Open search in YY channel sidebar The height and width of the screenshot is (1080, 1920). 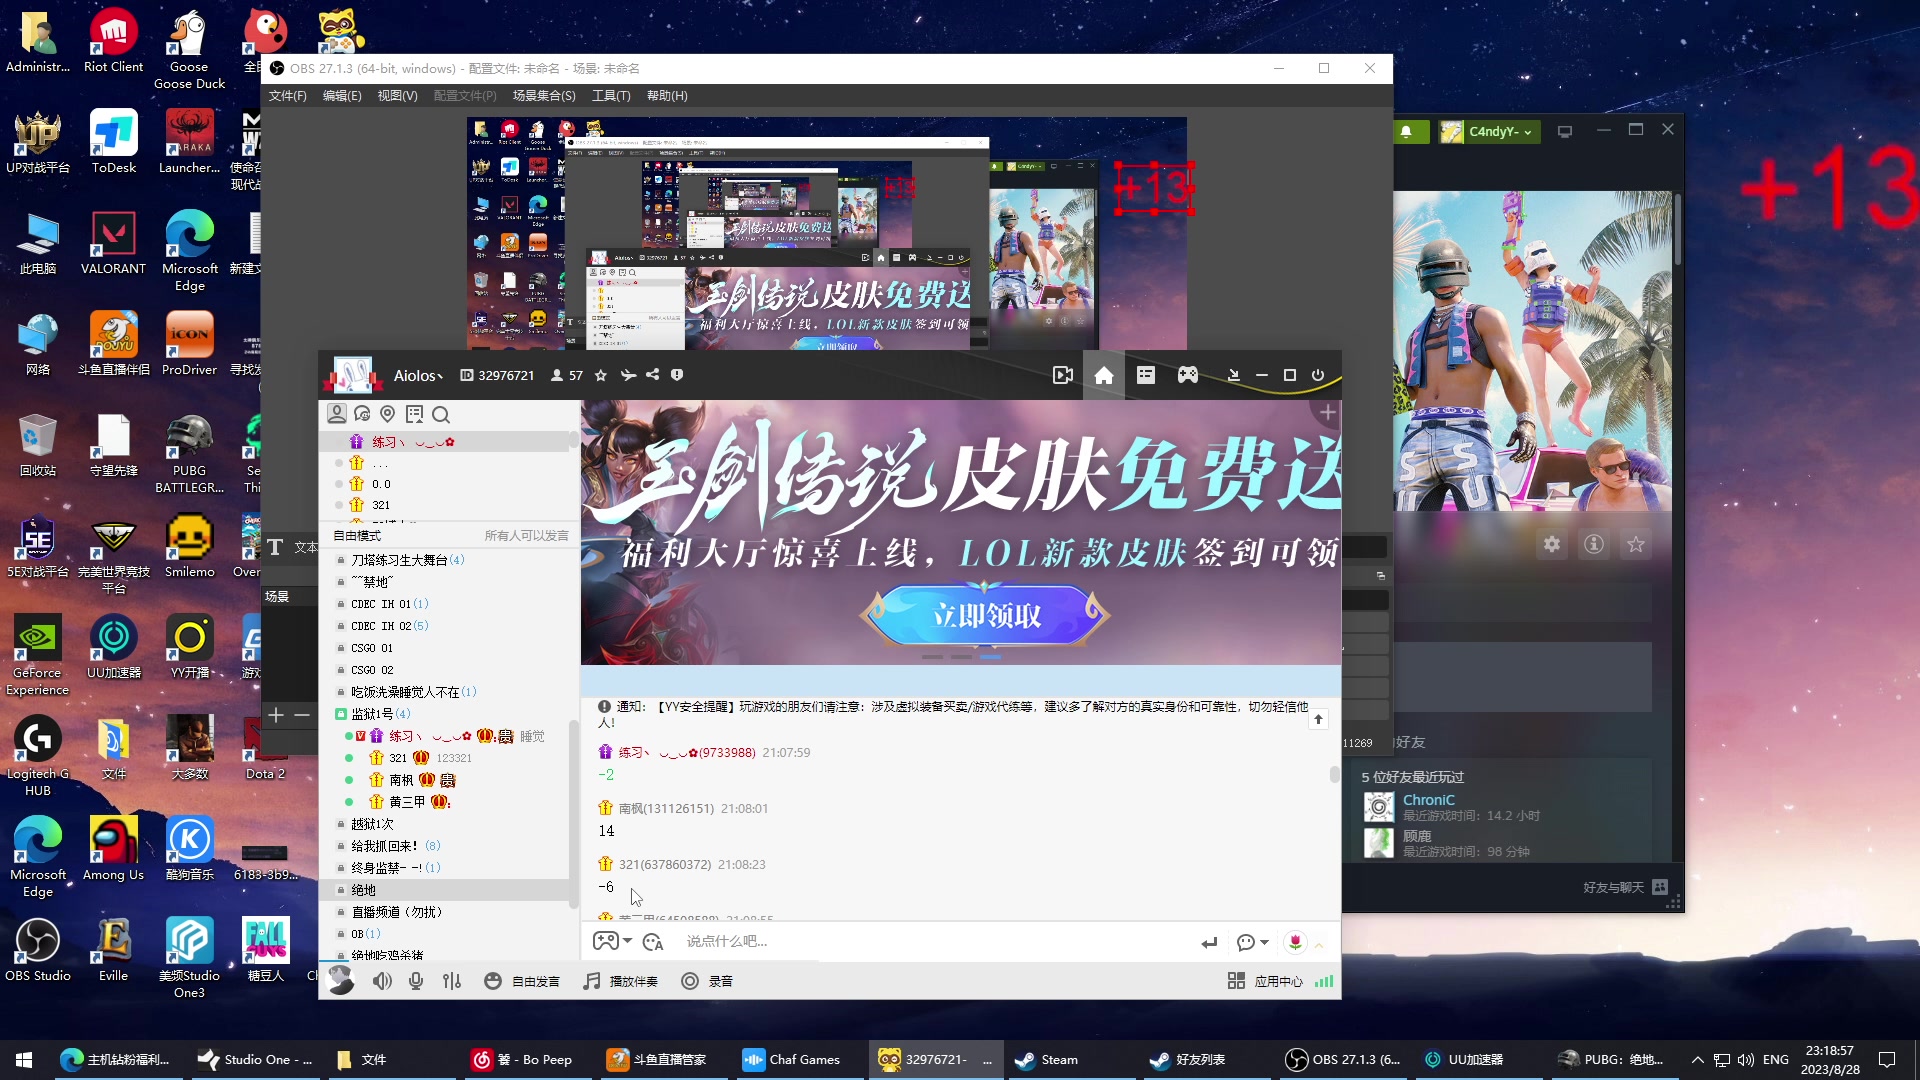coord(441,414)
